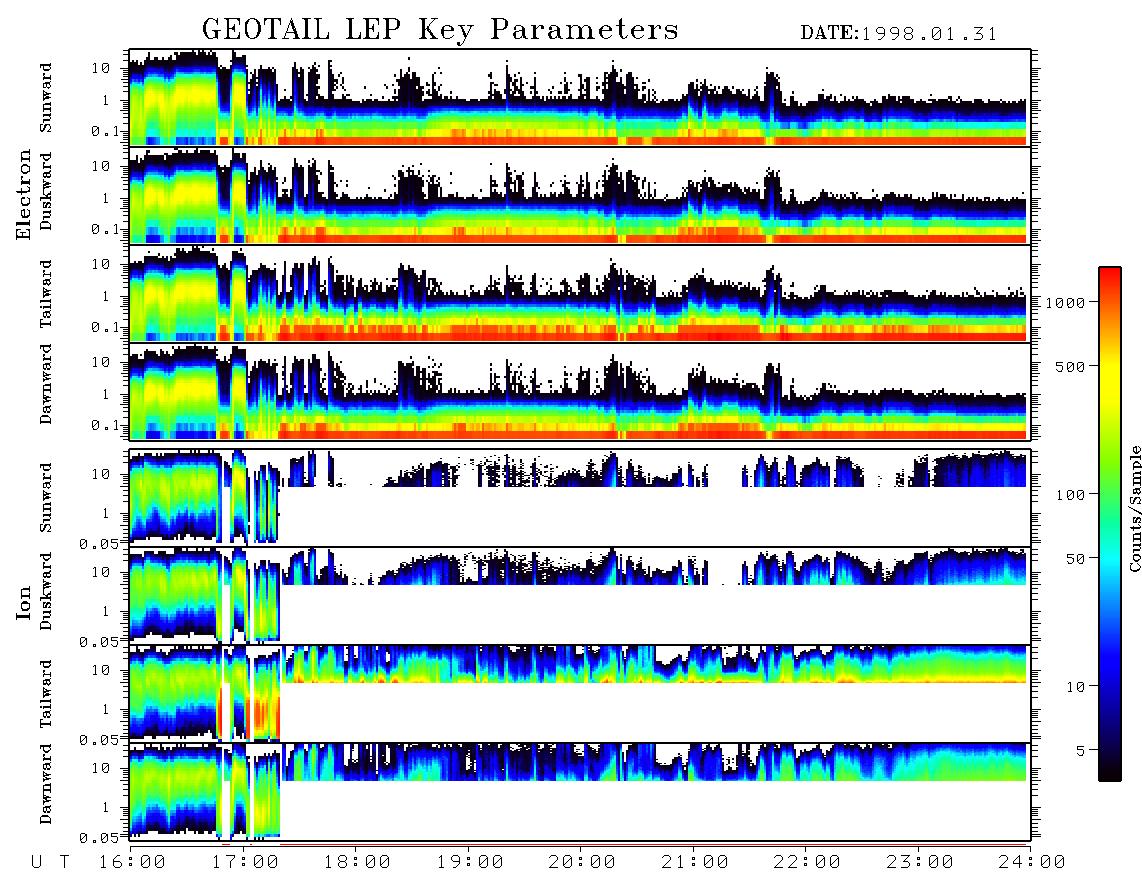Select the 20:00 time axis label
Screen dimensions: 1142x880
coord(583,862)
